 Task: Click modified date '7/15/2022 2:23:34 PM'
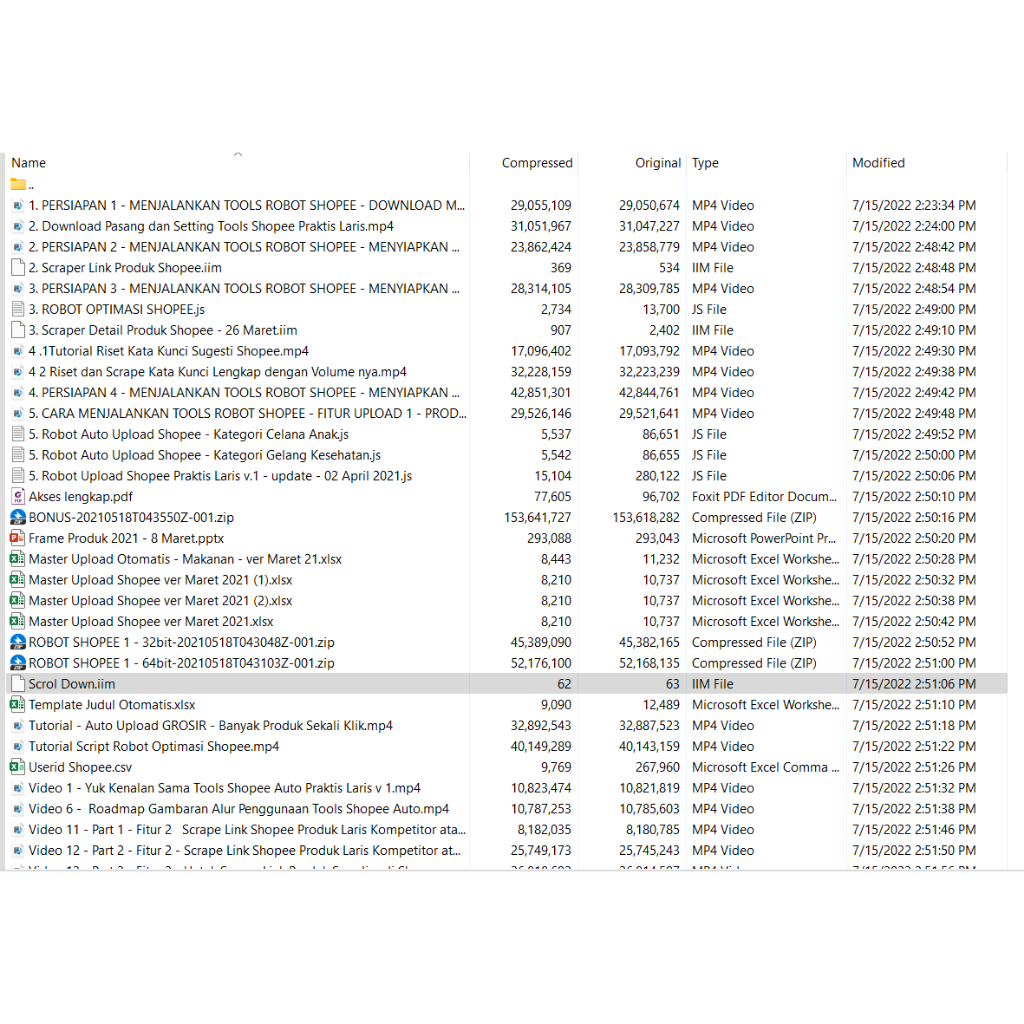pos(914,206)
